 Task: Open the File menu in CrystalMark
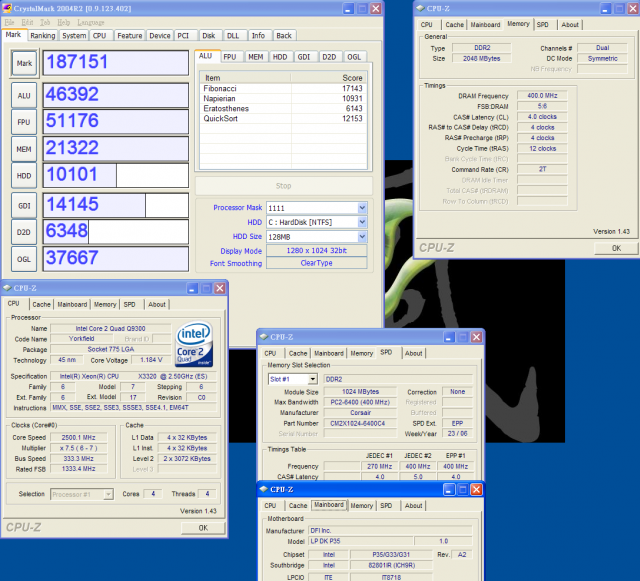(9, 22)
